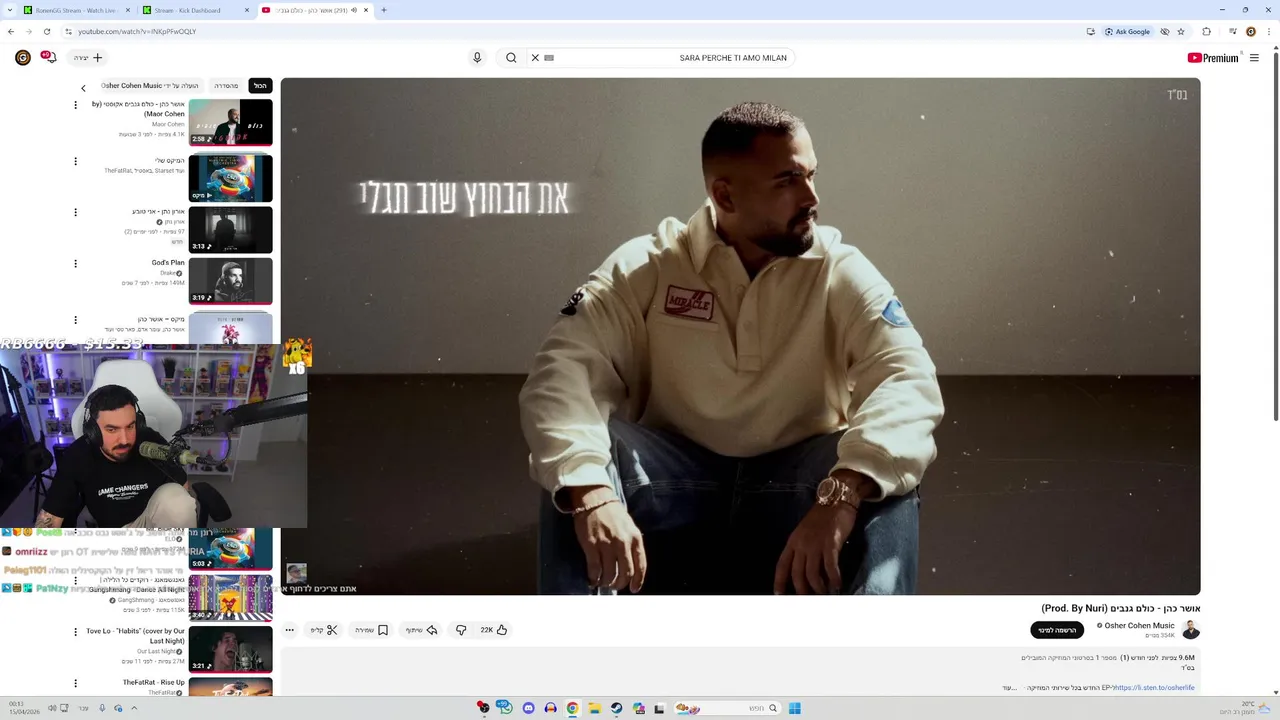Open TheFatRat - Rise Up title
The height and width of the screenshot is (720, 1280).
click(x=153, y=683)
